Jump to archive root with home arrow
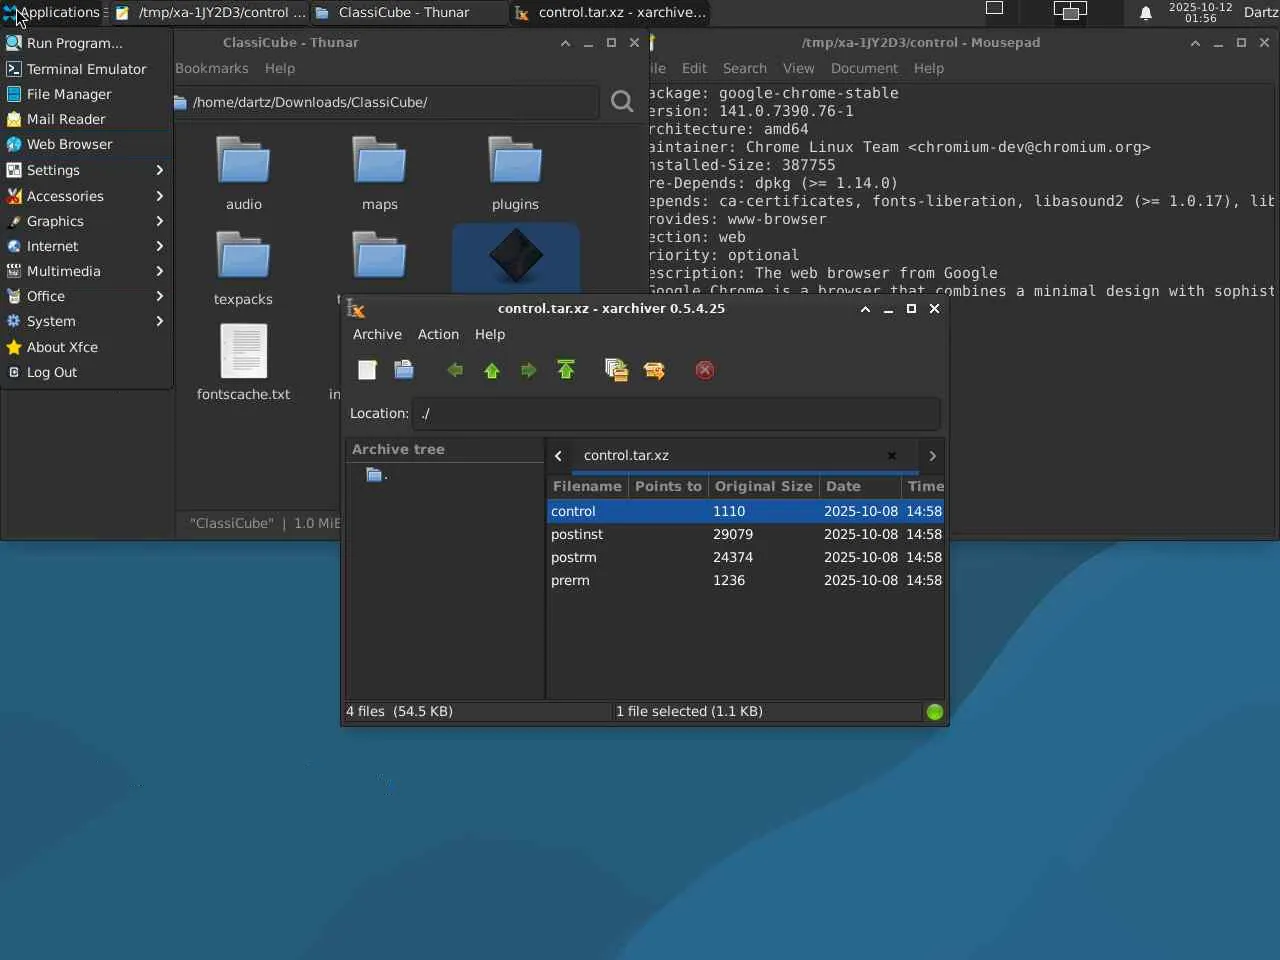Viewport: 1280px width, 960px height. coord(566,370)
